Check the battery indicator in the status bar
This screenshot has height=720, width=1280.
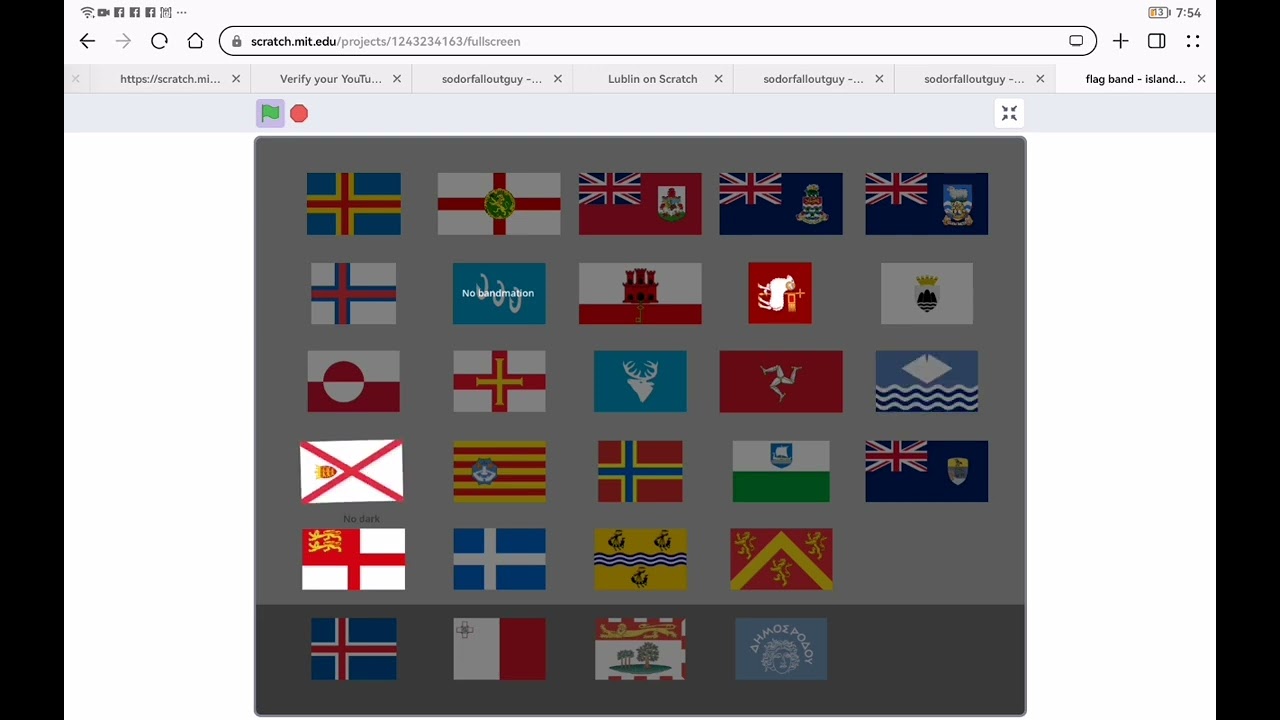coord(1158,13)
